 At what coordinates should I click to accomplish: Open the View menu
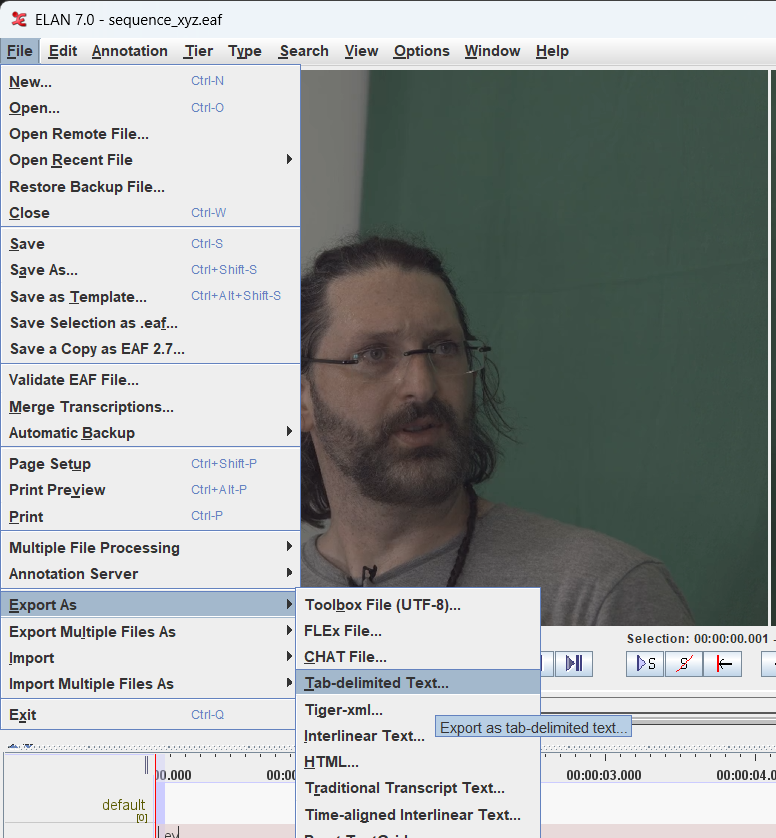pos(361,51)
